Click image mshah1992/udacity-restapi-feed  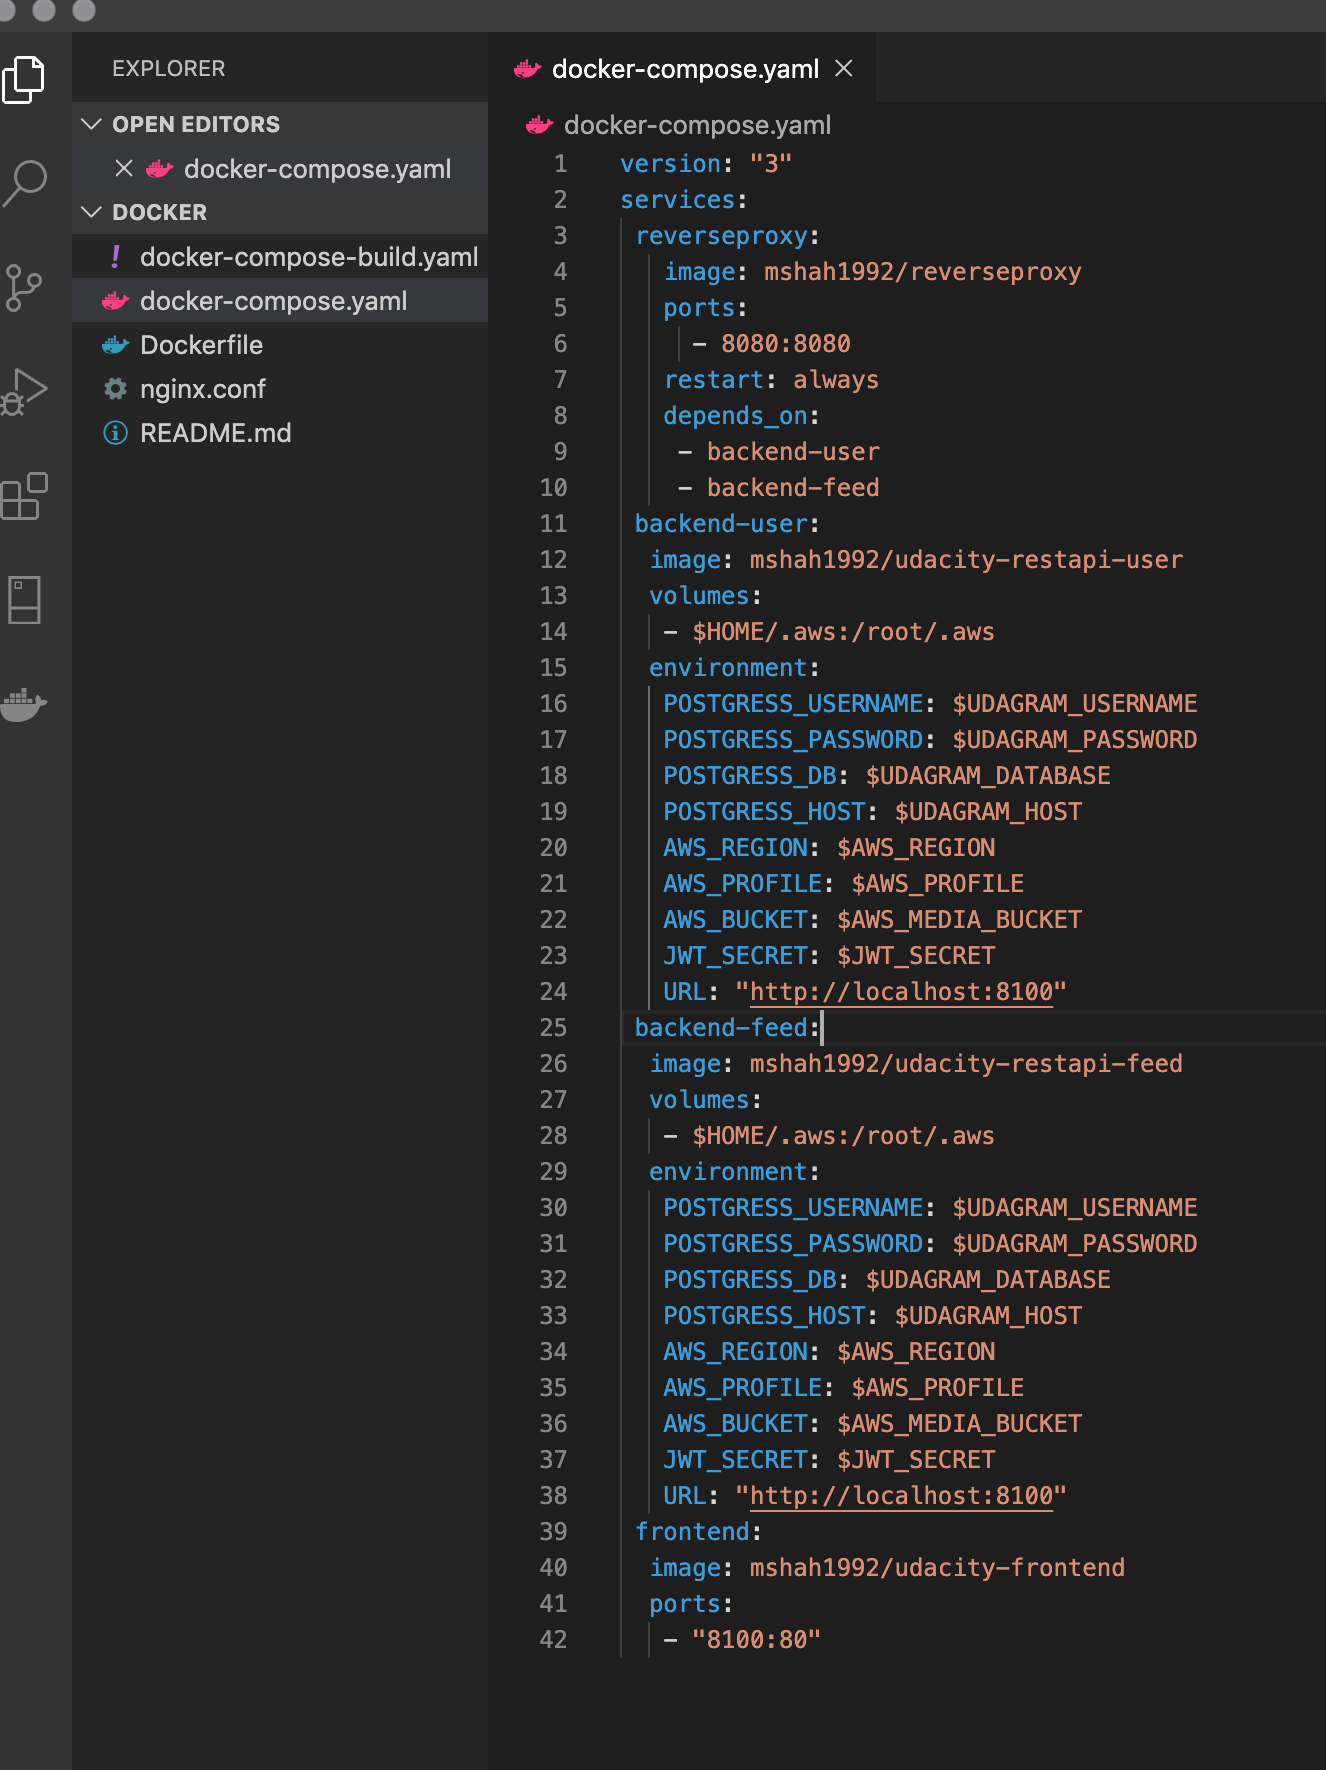[966, 1063]
